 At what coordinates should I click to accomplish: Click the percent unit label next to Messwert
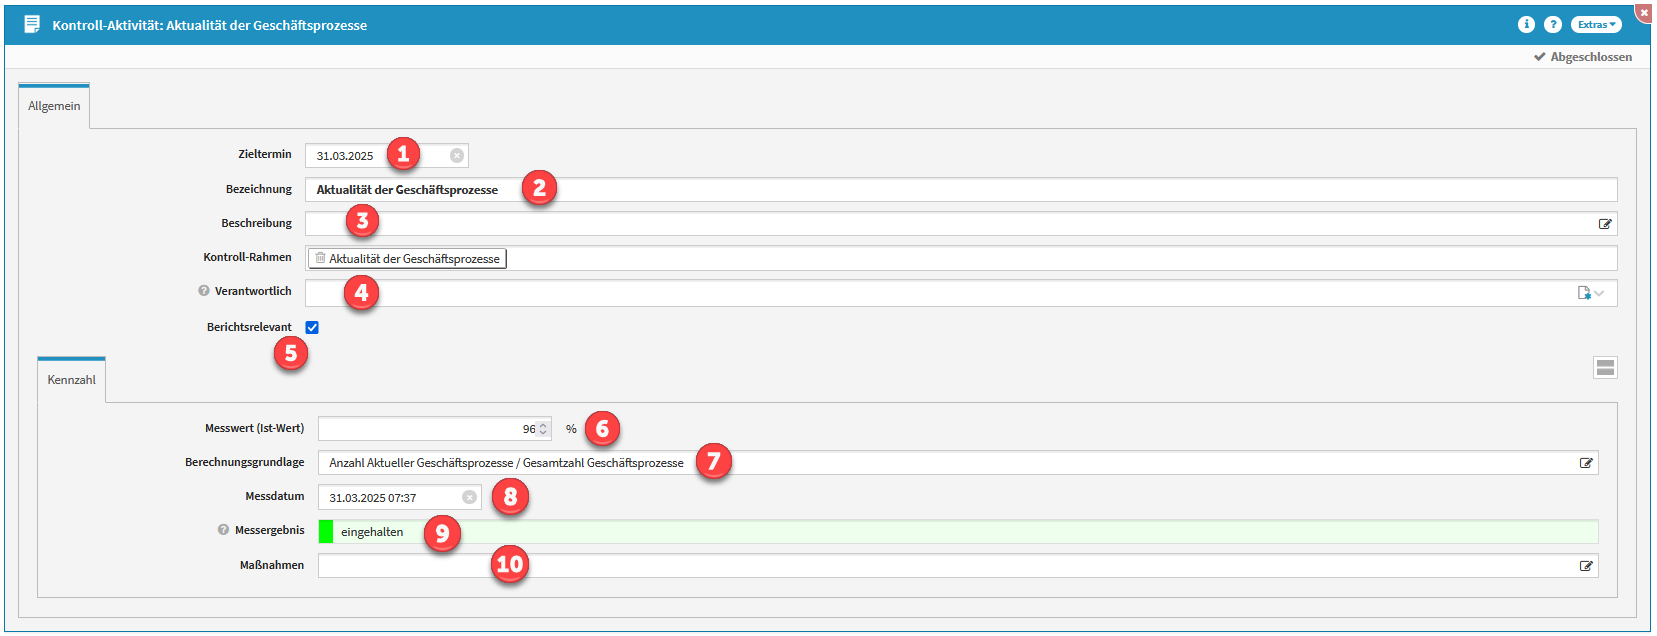[x=571, y=429]
